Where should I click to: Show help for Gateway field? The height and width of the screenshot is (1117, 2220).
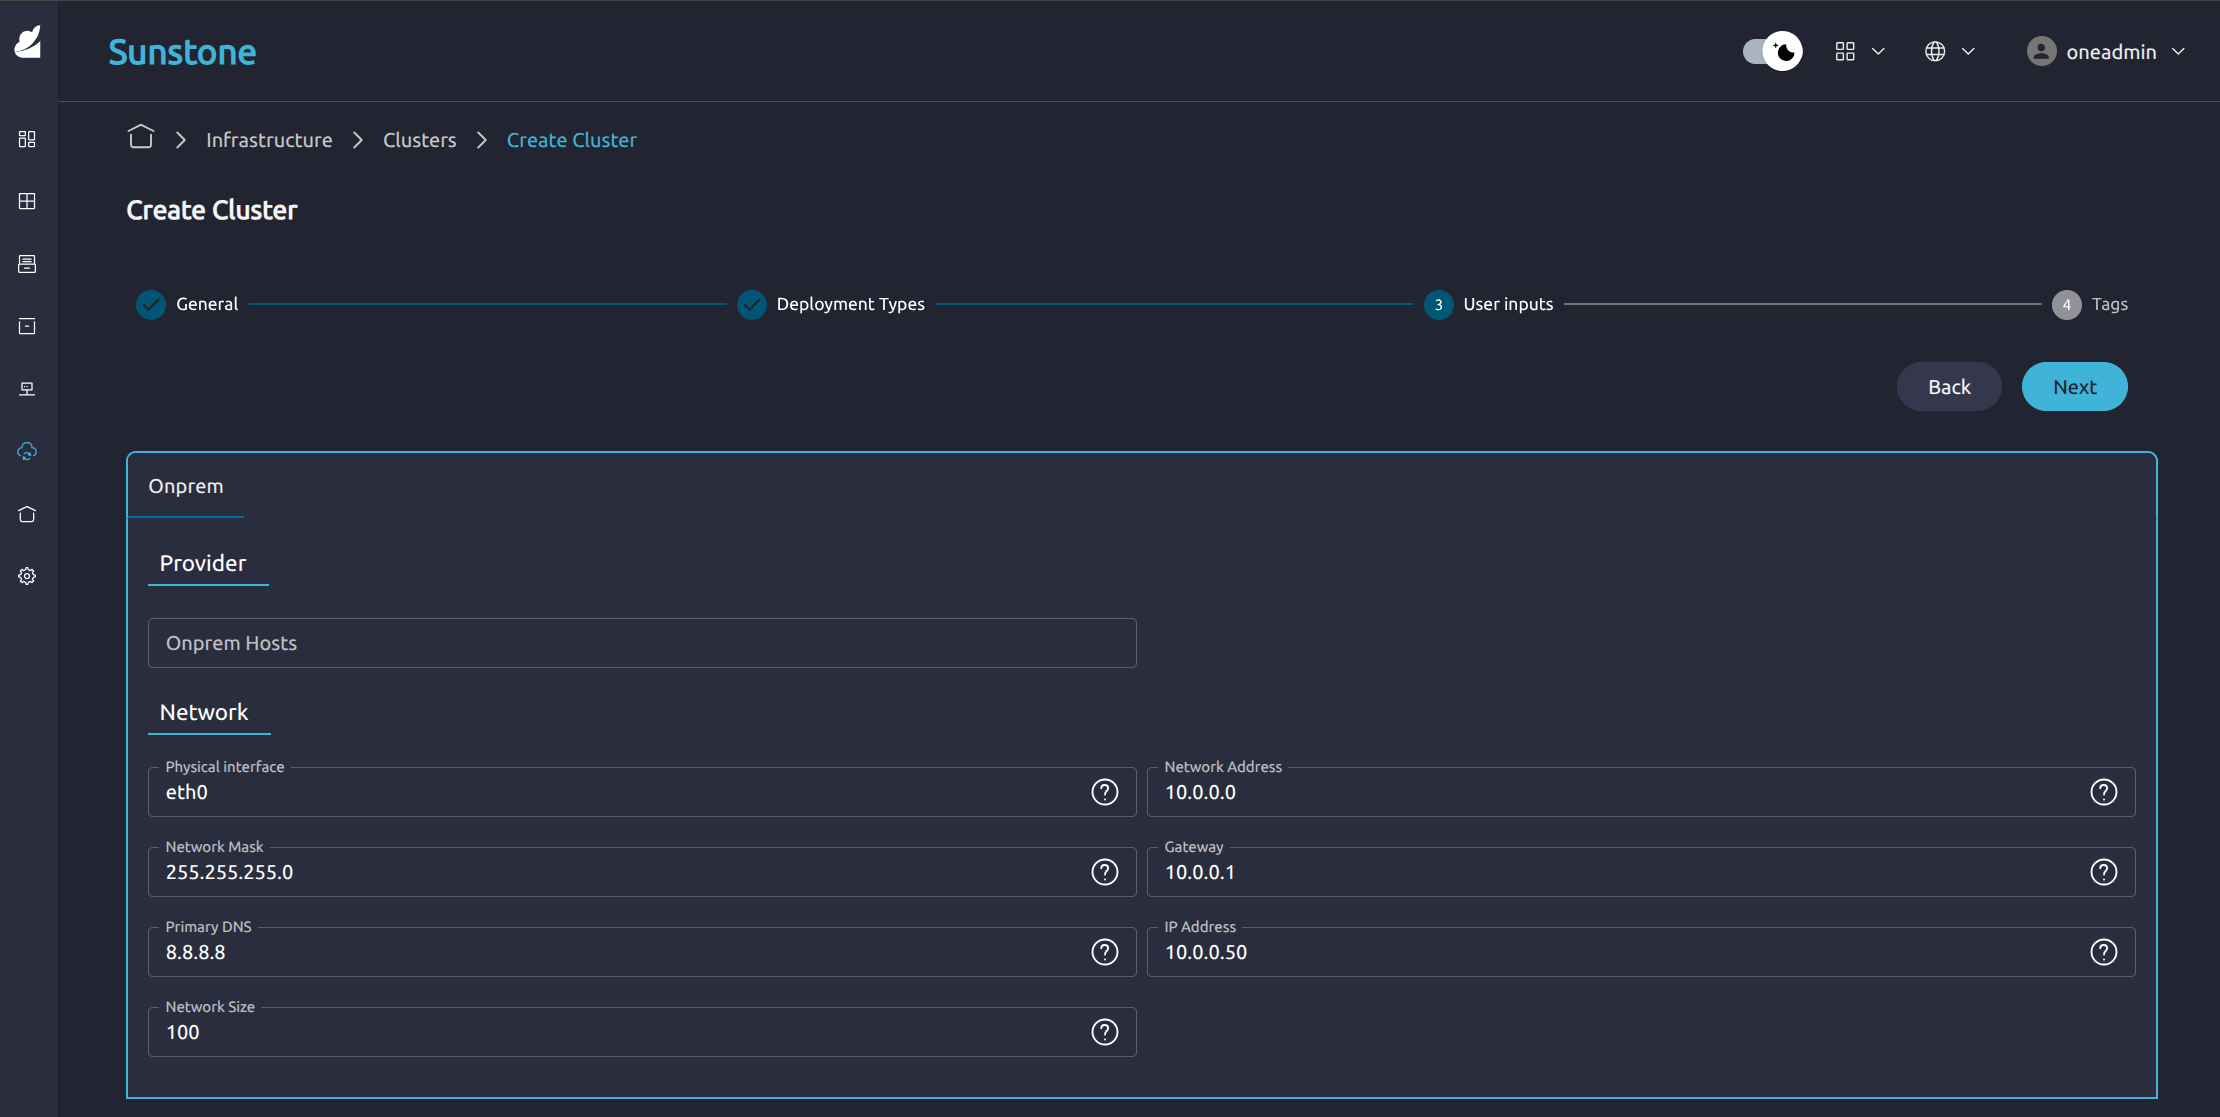2103,872
